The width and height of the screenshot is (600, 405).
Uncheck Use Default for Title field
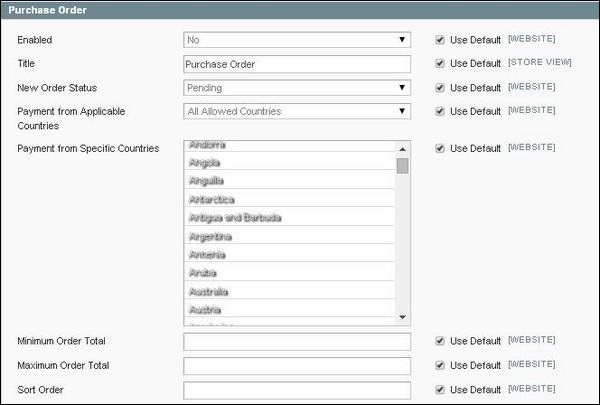440,64
